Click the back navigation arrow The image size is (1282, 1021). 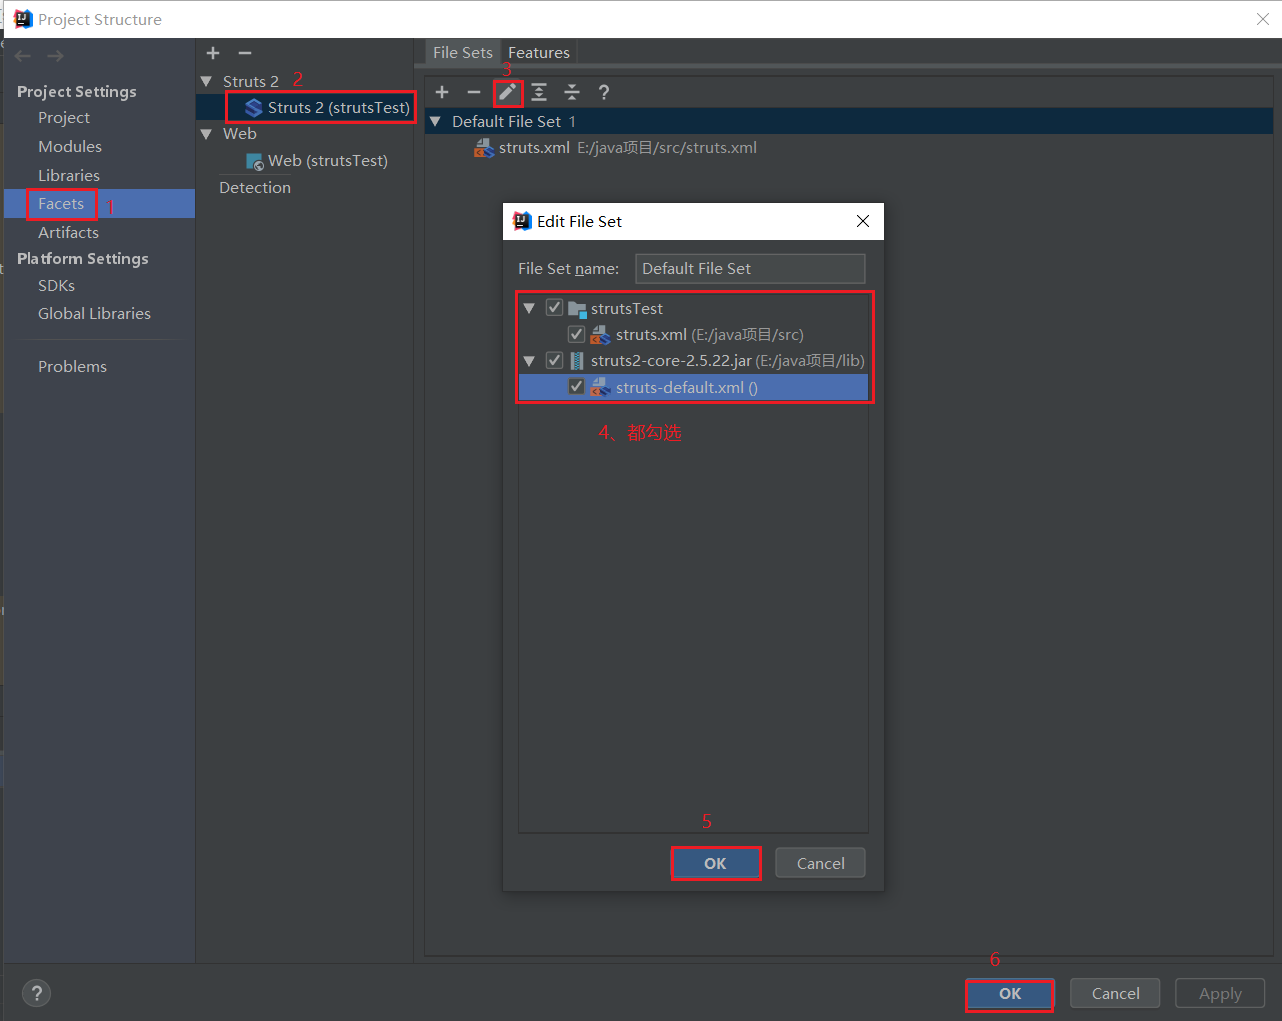click(23, 56)
